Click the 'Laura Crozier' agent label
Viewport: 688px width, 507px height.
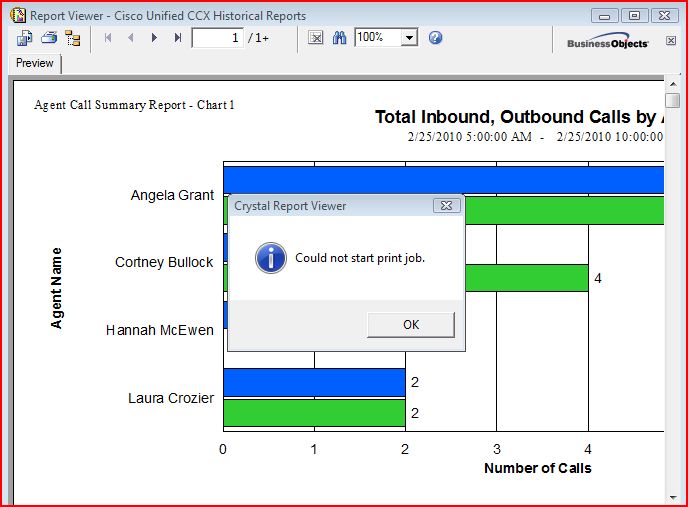tap(171, 398)
